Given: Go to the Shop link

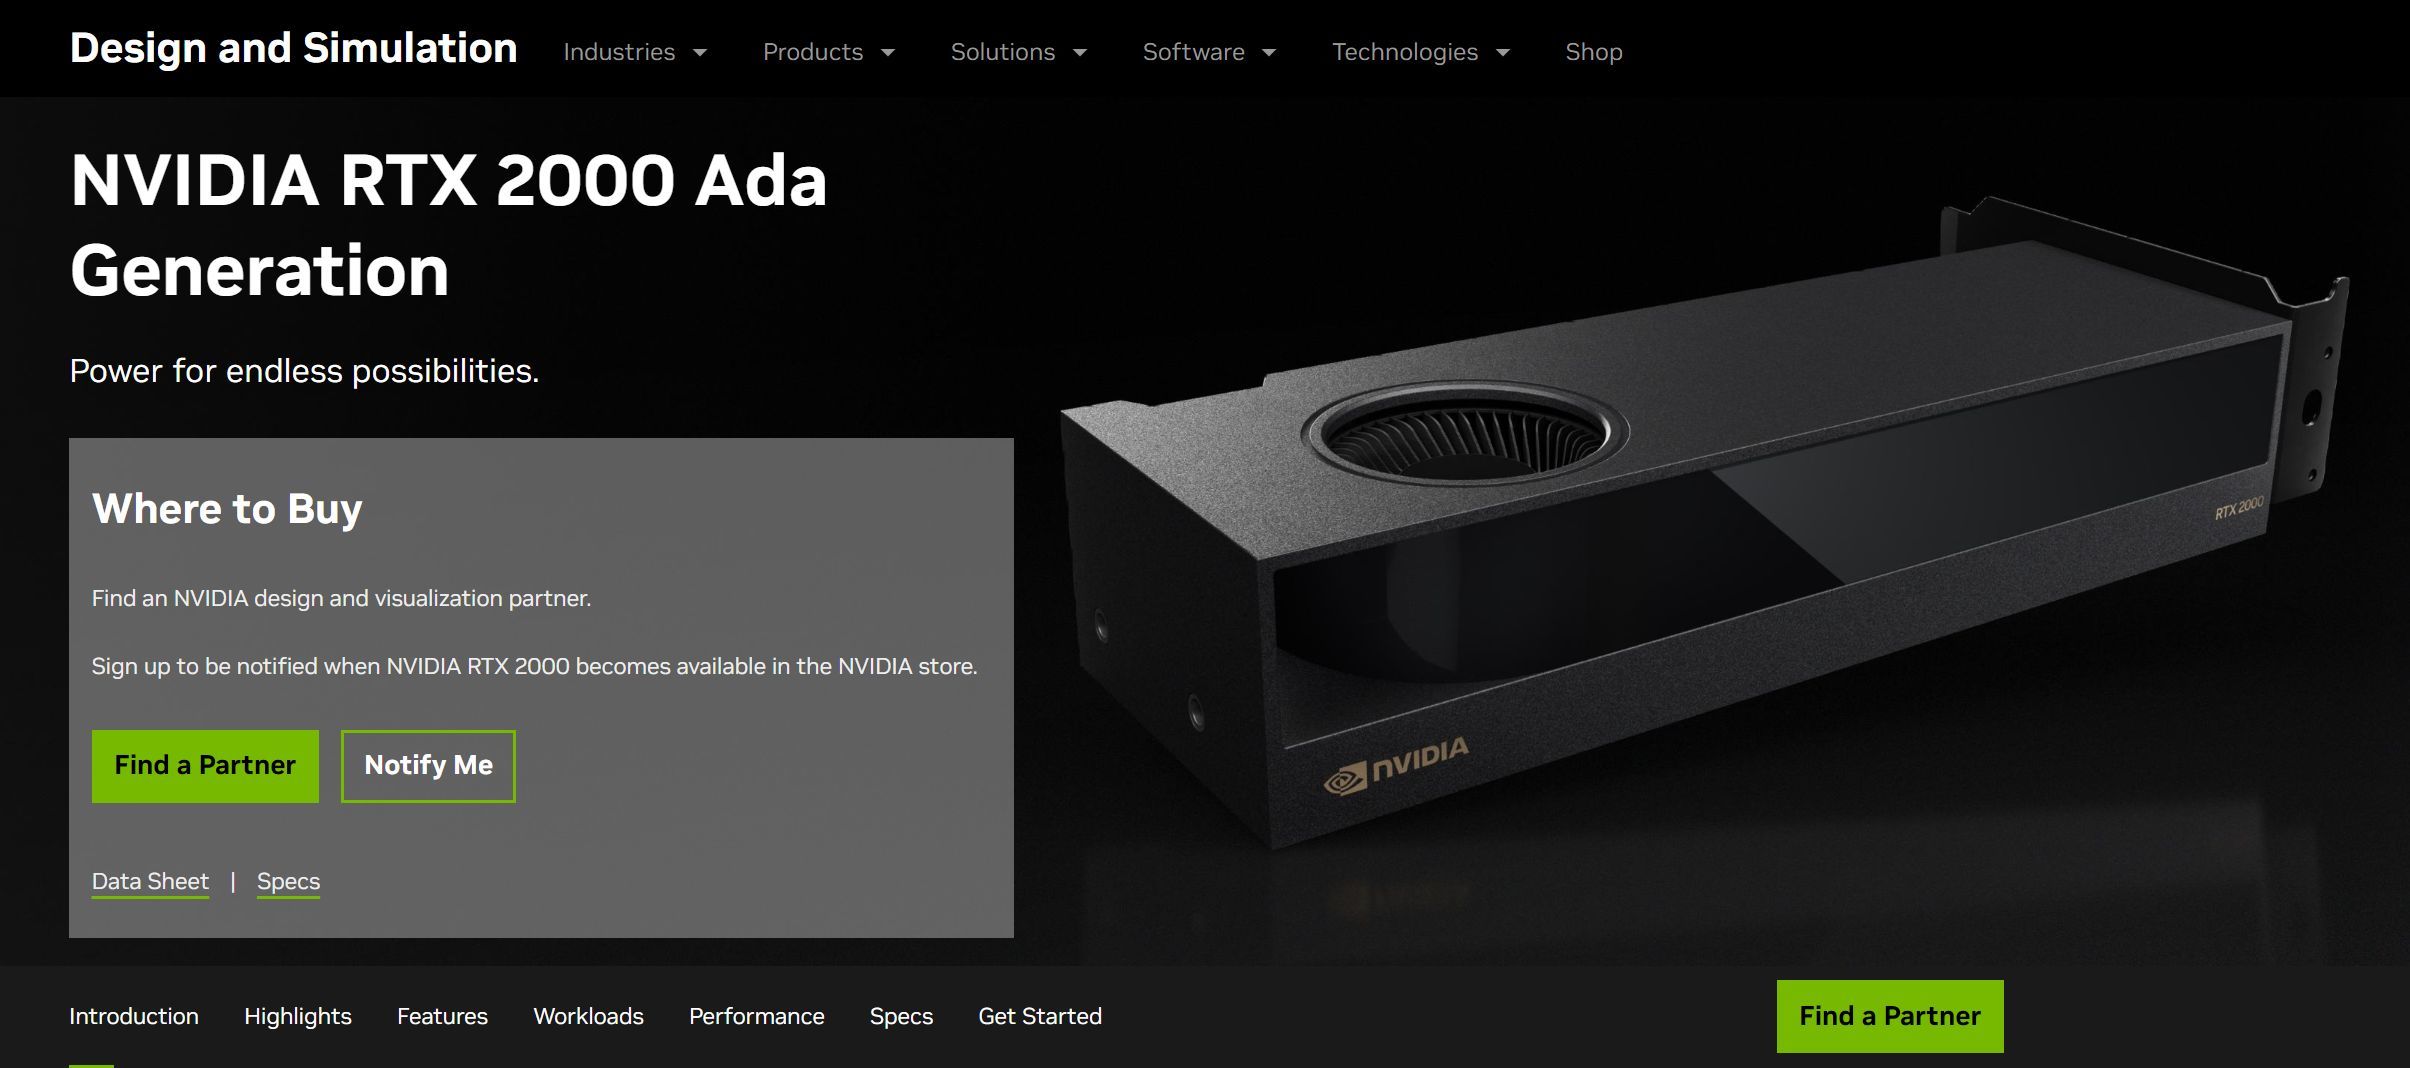Looking at the screenshot, I should (1593, 52).
